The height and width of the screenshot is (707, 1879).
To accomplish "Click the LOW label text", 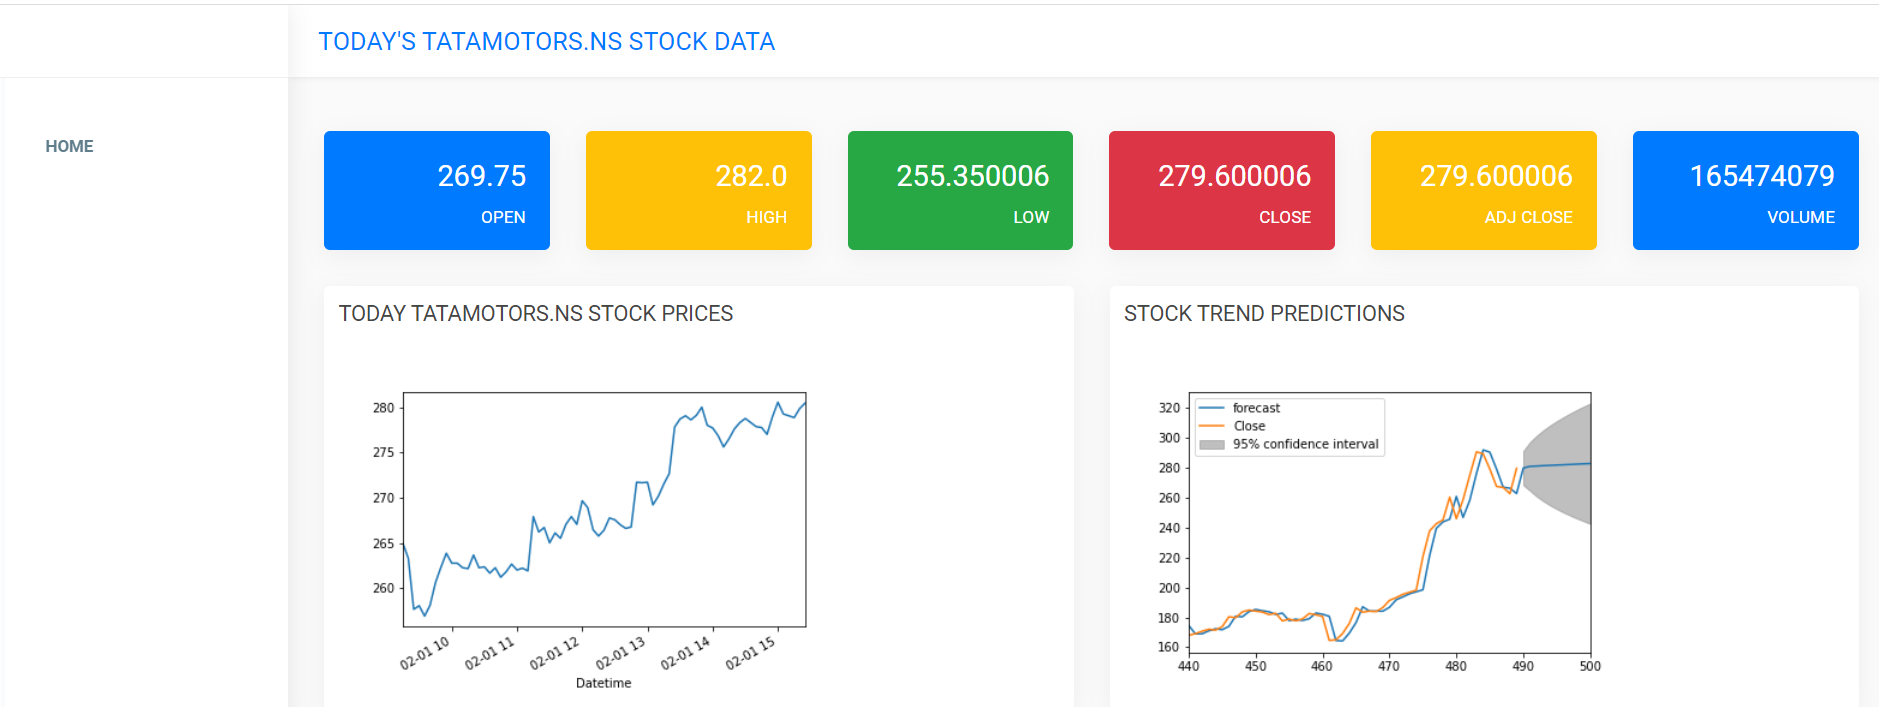I will [x=1031, y=217].
